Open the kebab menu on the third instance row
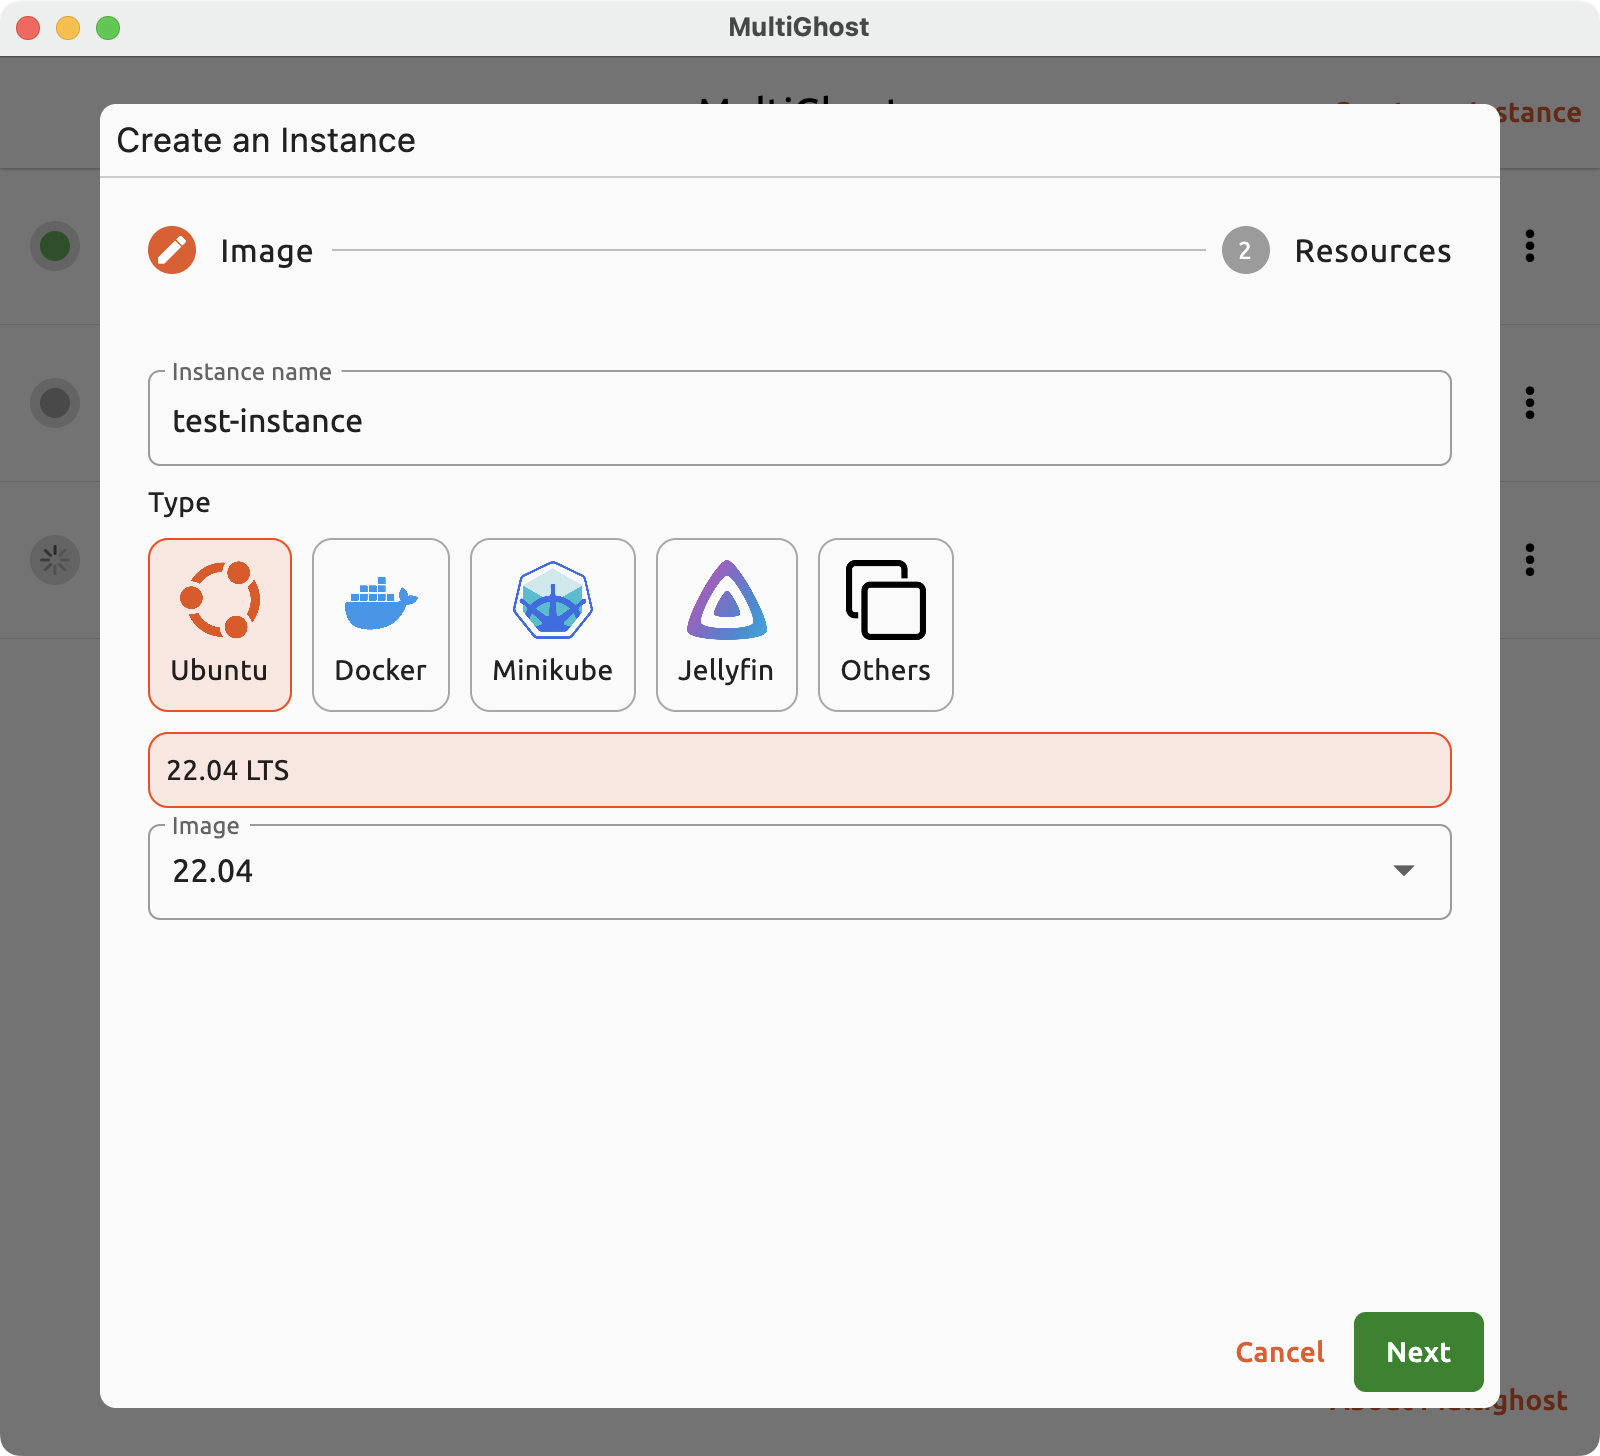 (x=1529, y=559)
